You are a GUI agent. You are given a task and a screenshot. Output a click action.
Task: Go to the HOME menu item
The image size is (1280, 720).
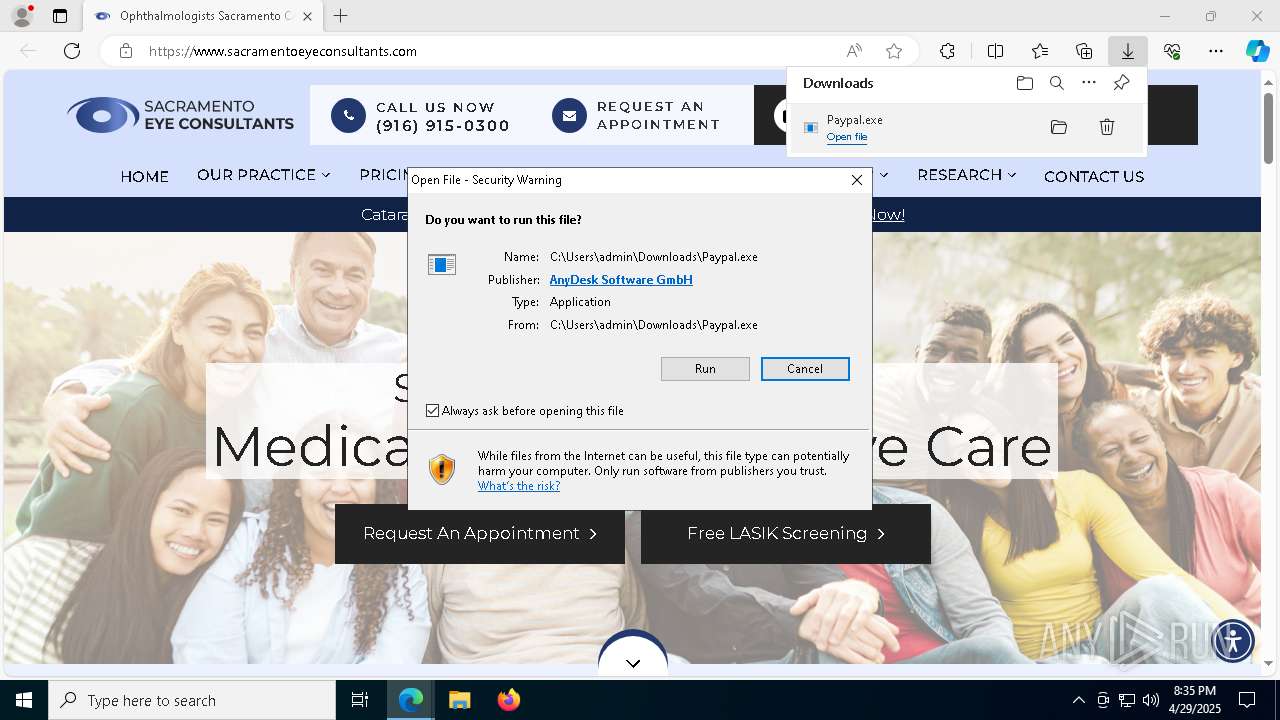click(145, 176)
